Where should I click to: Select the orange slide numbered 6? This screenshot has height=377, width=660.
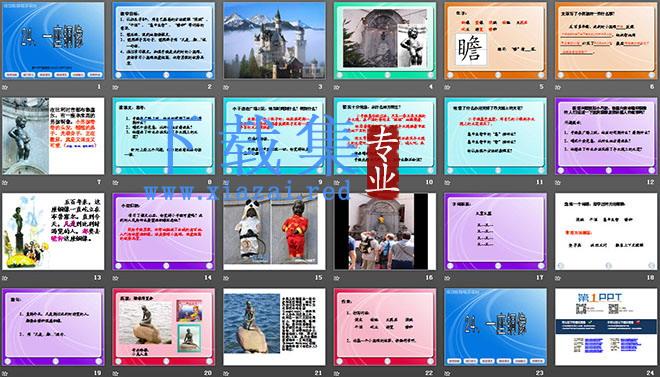tap(606, 40)
